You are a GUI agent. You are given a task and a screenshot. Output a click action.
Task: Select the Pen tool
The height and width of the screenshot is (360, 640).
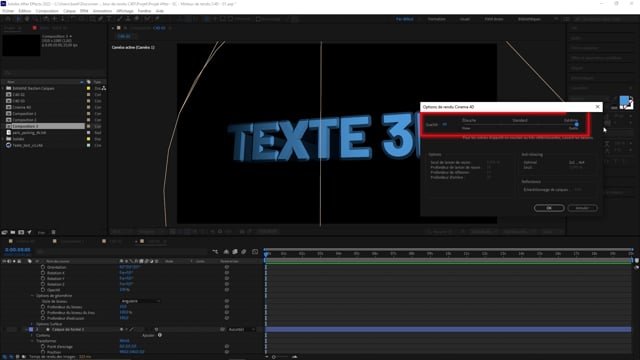tap(101, 19)
